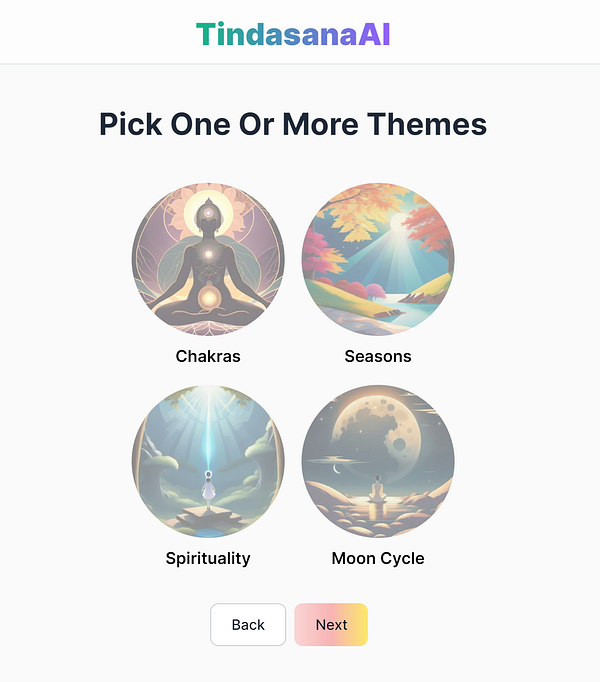Open the TindasanaAI logo link

coord(293,34)
